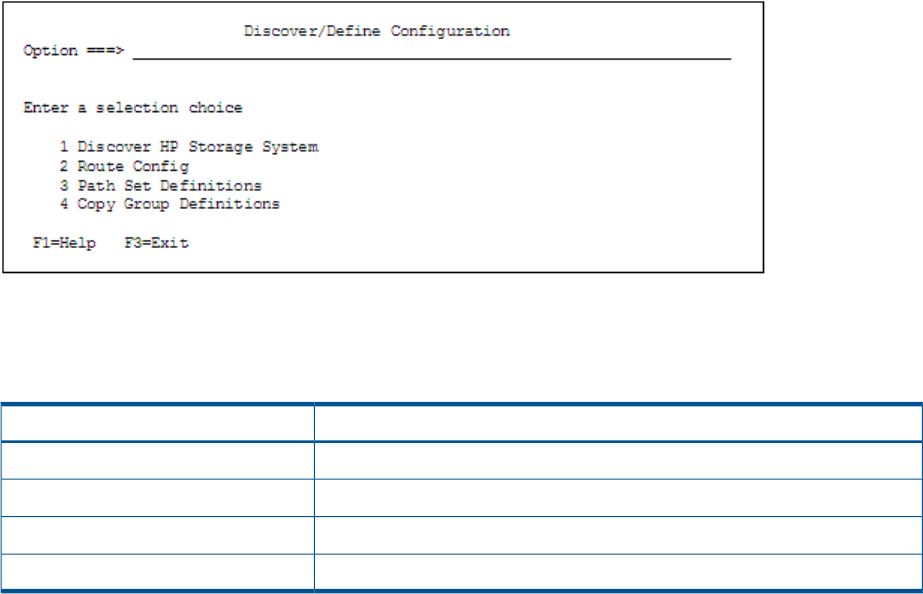The height and width of the screenshot is (594, 923).
Task: Click the Option ===> input field
Action: click(431, 52)
